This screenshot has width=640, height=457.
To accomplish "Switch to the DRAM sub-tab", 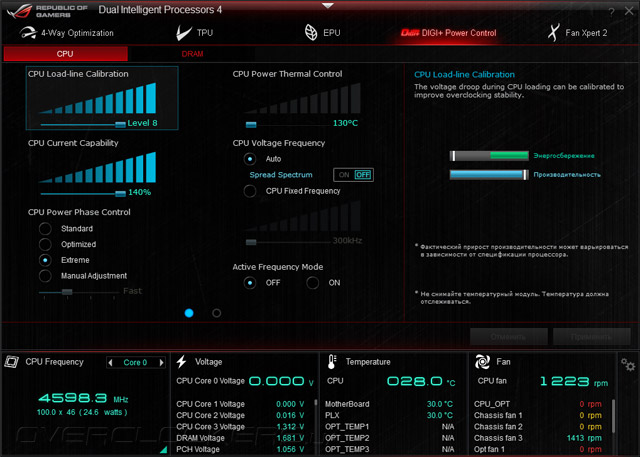I will [192, 54].
